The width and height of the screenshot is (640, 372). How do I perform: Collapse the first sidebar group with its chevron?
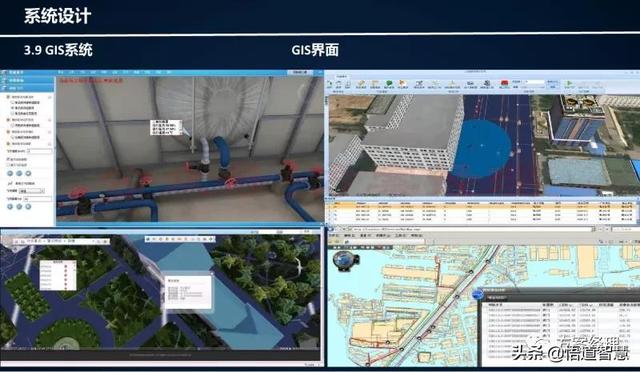coord(50,97)
